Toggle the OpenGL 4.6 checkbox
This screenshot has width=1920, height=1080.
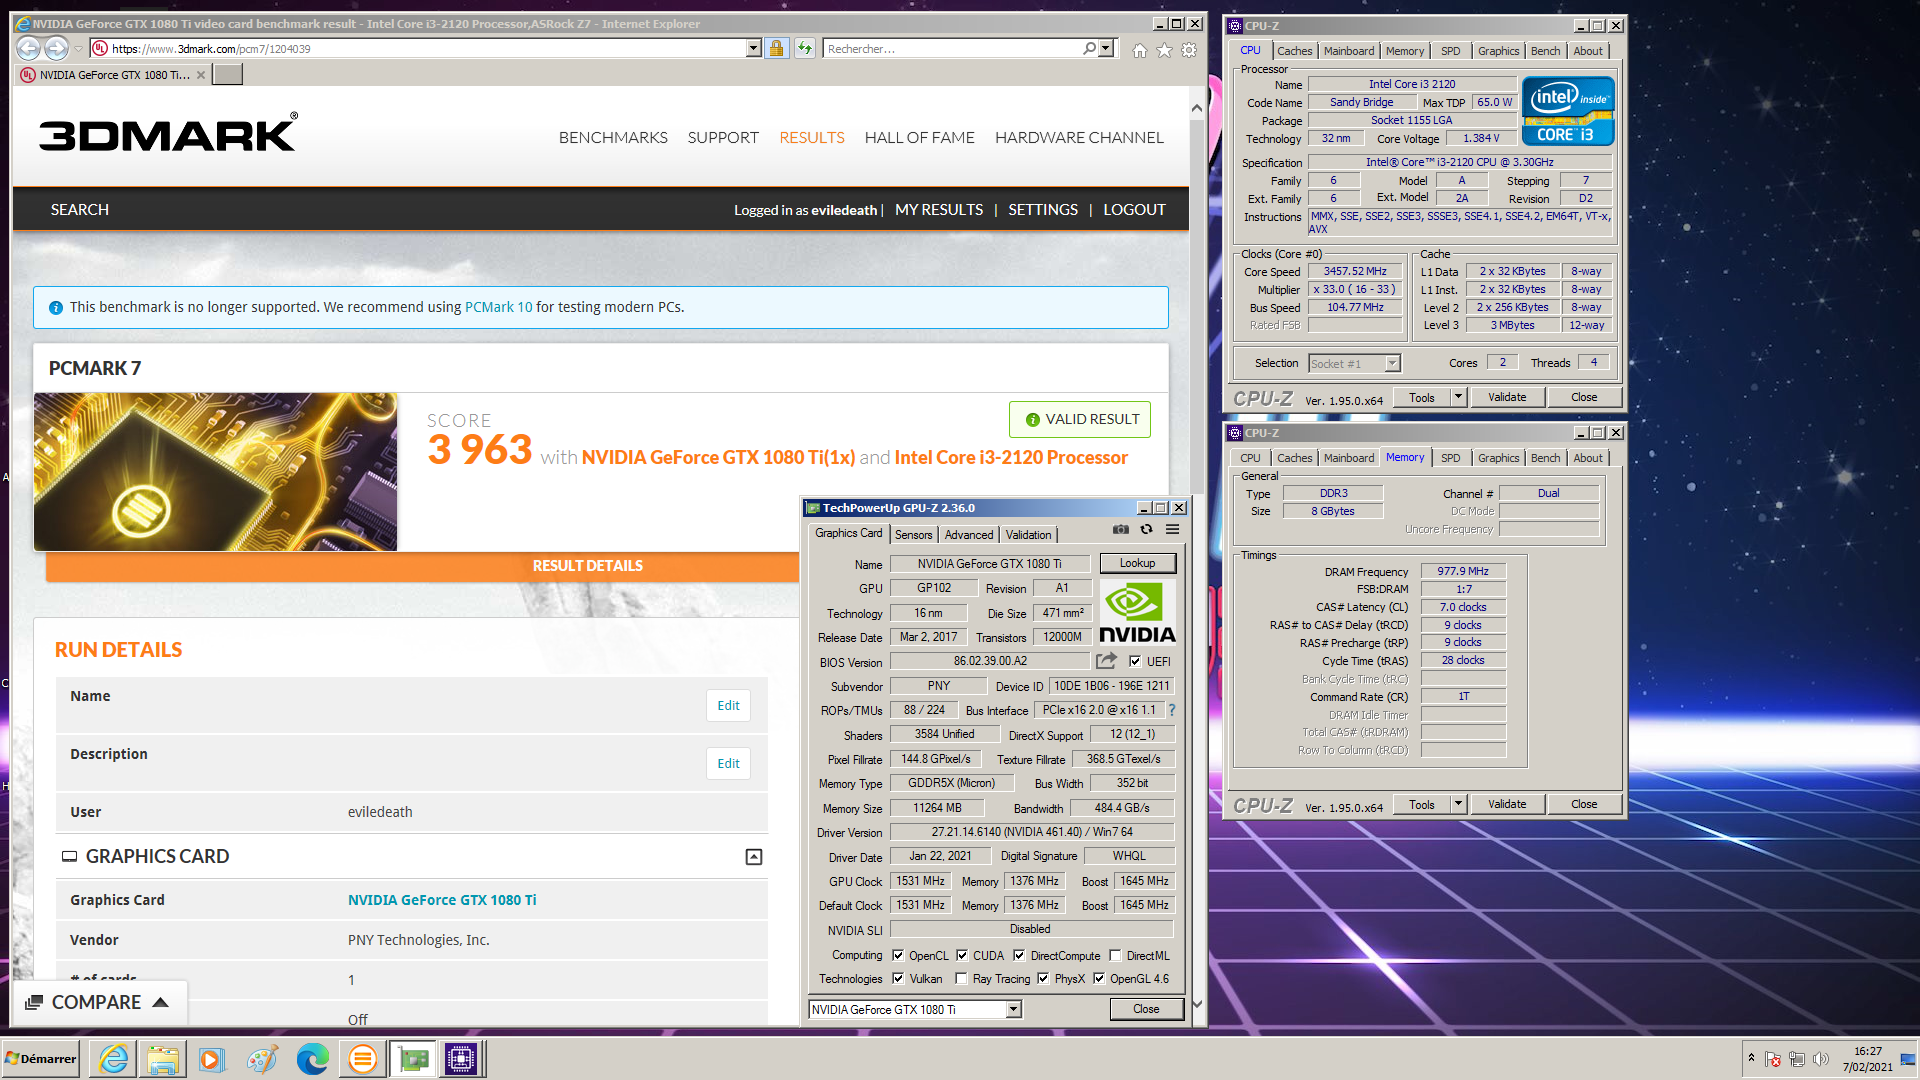click(x=1099, y=978)
